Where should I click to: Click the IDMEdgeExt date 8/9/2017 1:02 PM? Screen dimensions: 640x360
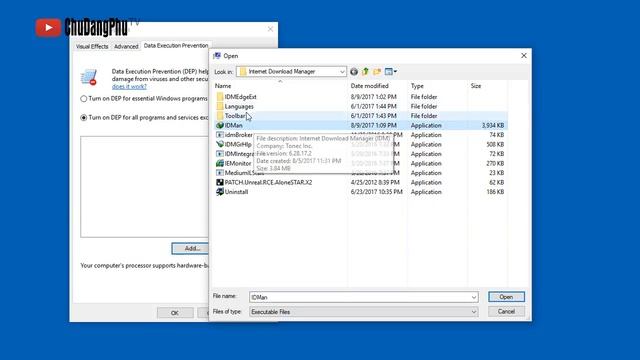[373, 97]
